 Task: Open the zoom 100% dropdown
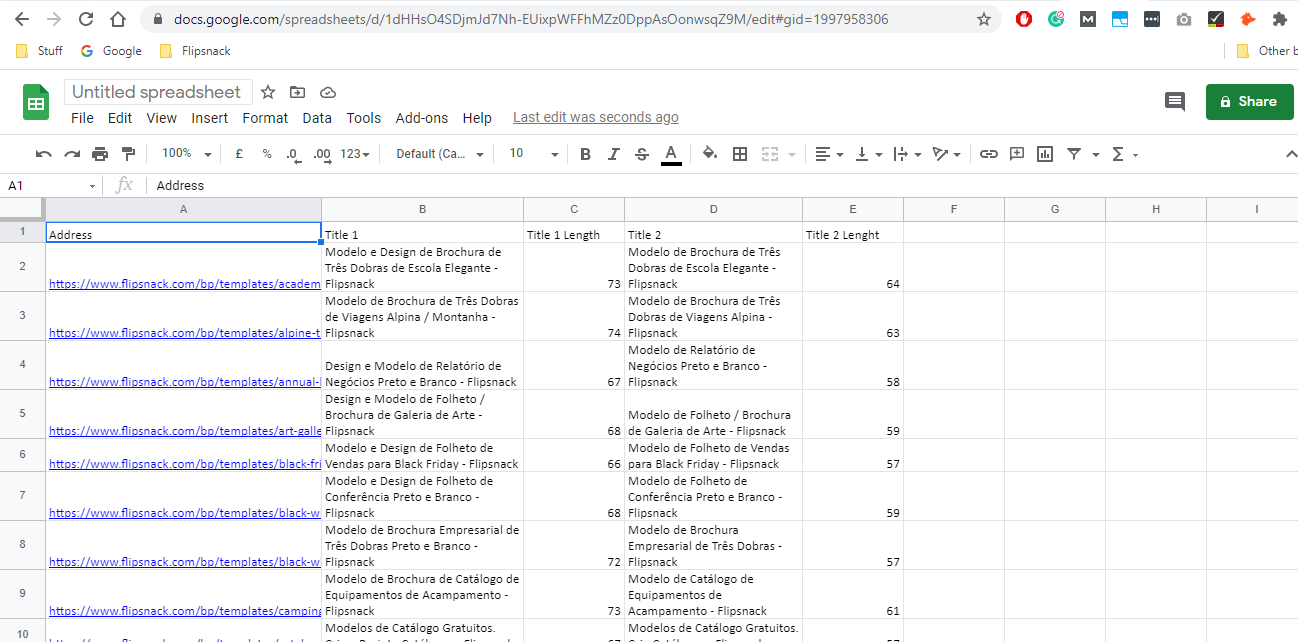click(x=186, y=154)
